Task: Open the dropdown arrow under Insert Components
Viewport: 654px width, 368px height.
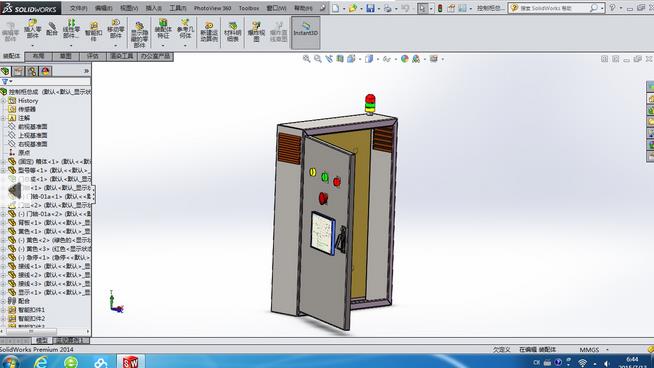Action: click(x=33, y=45)
